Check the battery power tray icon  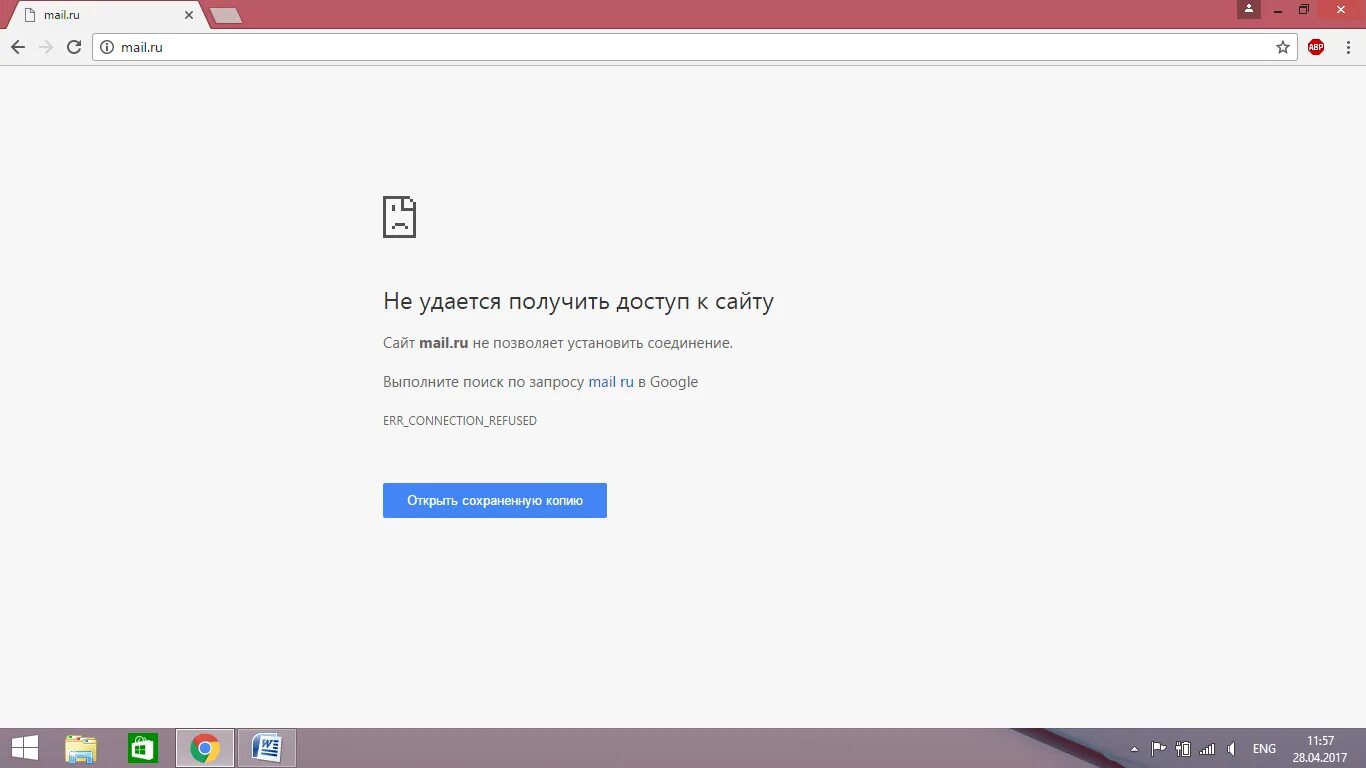pyautogui.click(x=1183, y=748)
